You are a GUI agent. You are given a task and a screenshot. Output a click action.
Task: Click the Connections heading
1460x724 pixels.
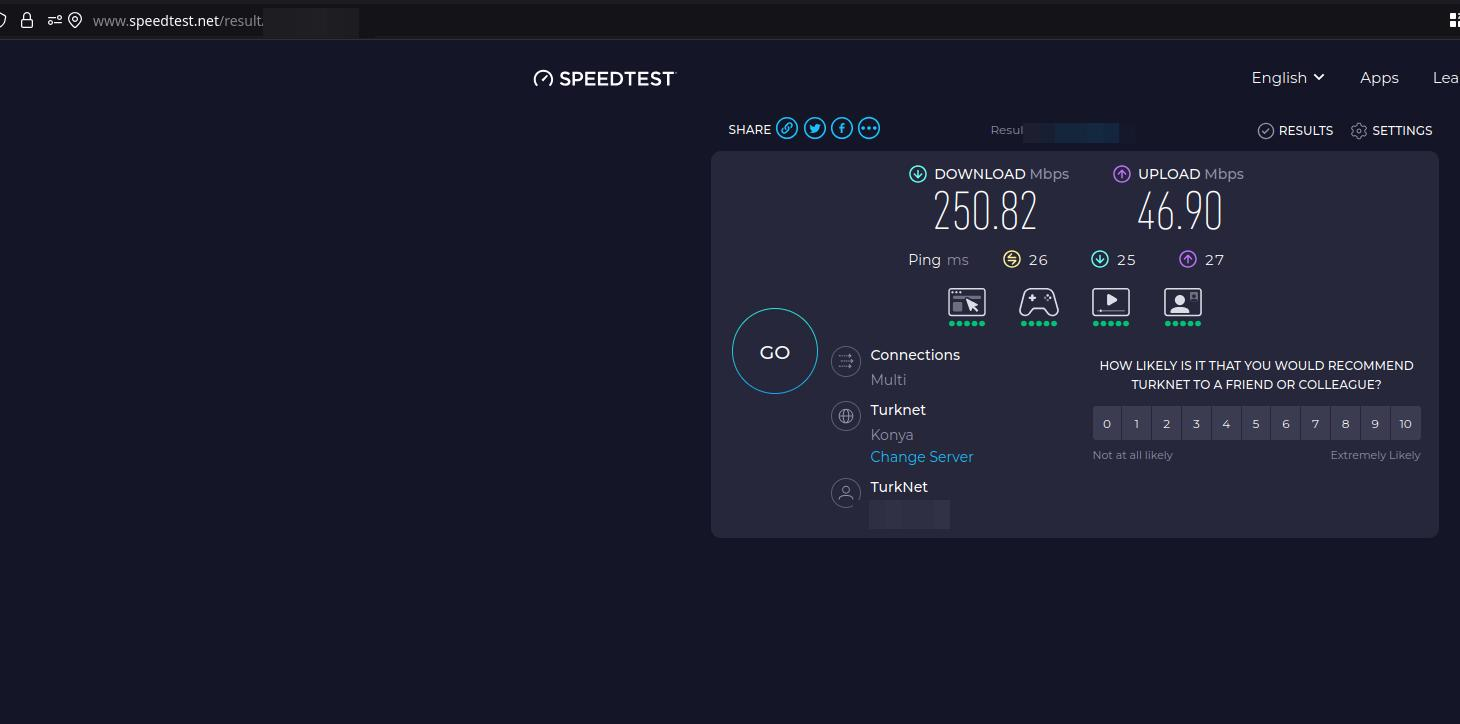pos(915,355)
